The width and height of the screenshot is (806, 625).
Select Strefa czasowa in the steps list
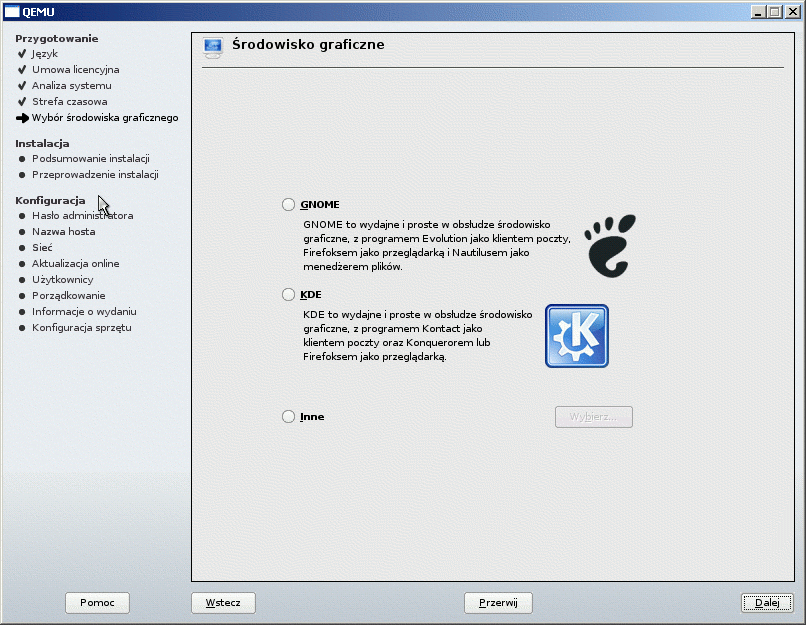(x=69, y=102)
